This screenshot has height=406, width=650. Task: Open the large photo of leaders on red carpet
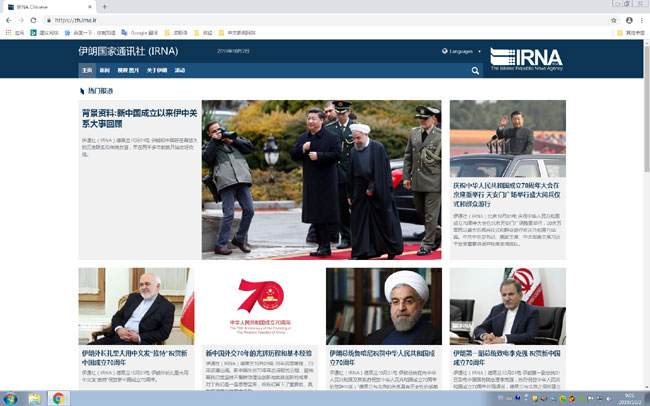point(321,180)
